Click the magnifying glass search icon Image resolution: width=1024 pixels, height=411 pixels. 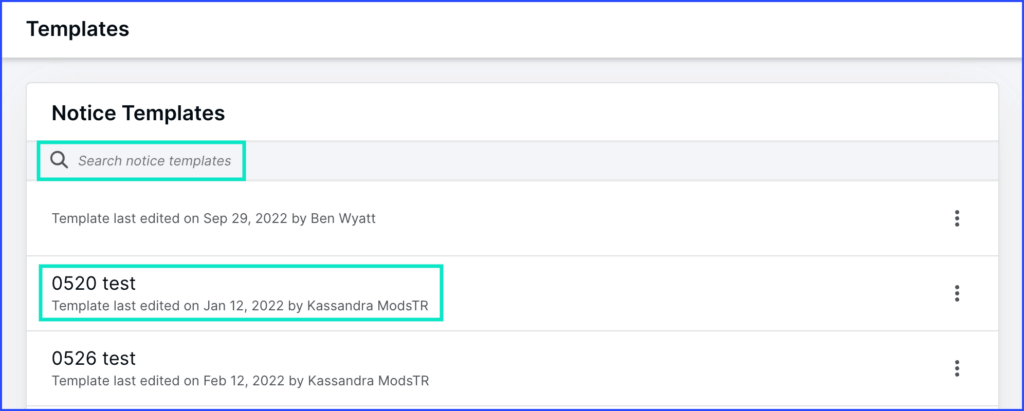pos(60,161)
